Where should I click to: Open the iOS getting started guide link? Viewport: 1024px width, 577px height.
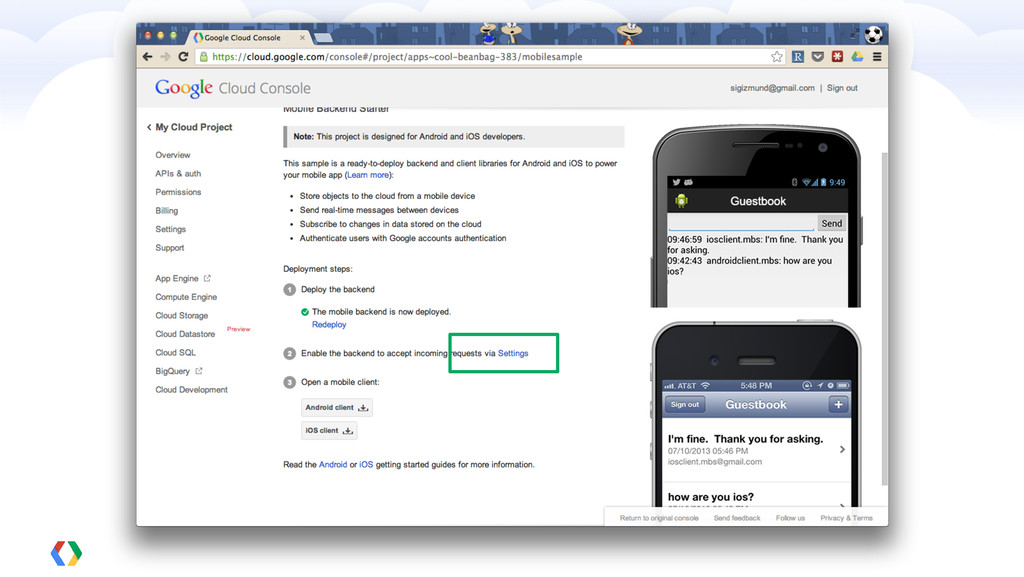[x=366, y=465]
